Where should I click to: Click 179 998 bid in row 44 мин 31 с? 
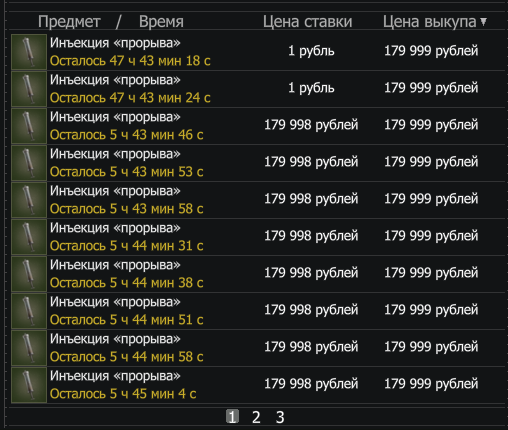311,236
